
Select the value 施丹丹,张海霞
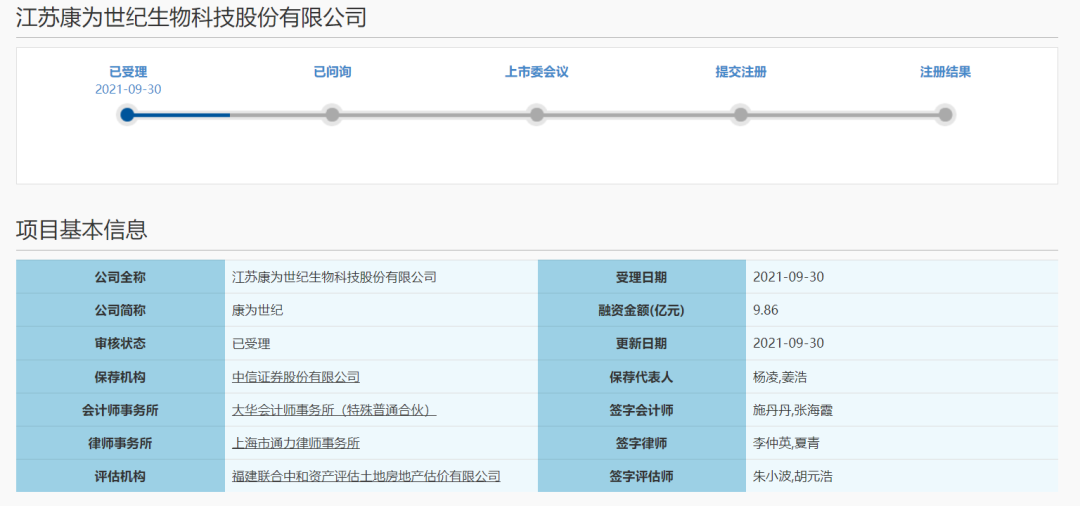(793, 410)
